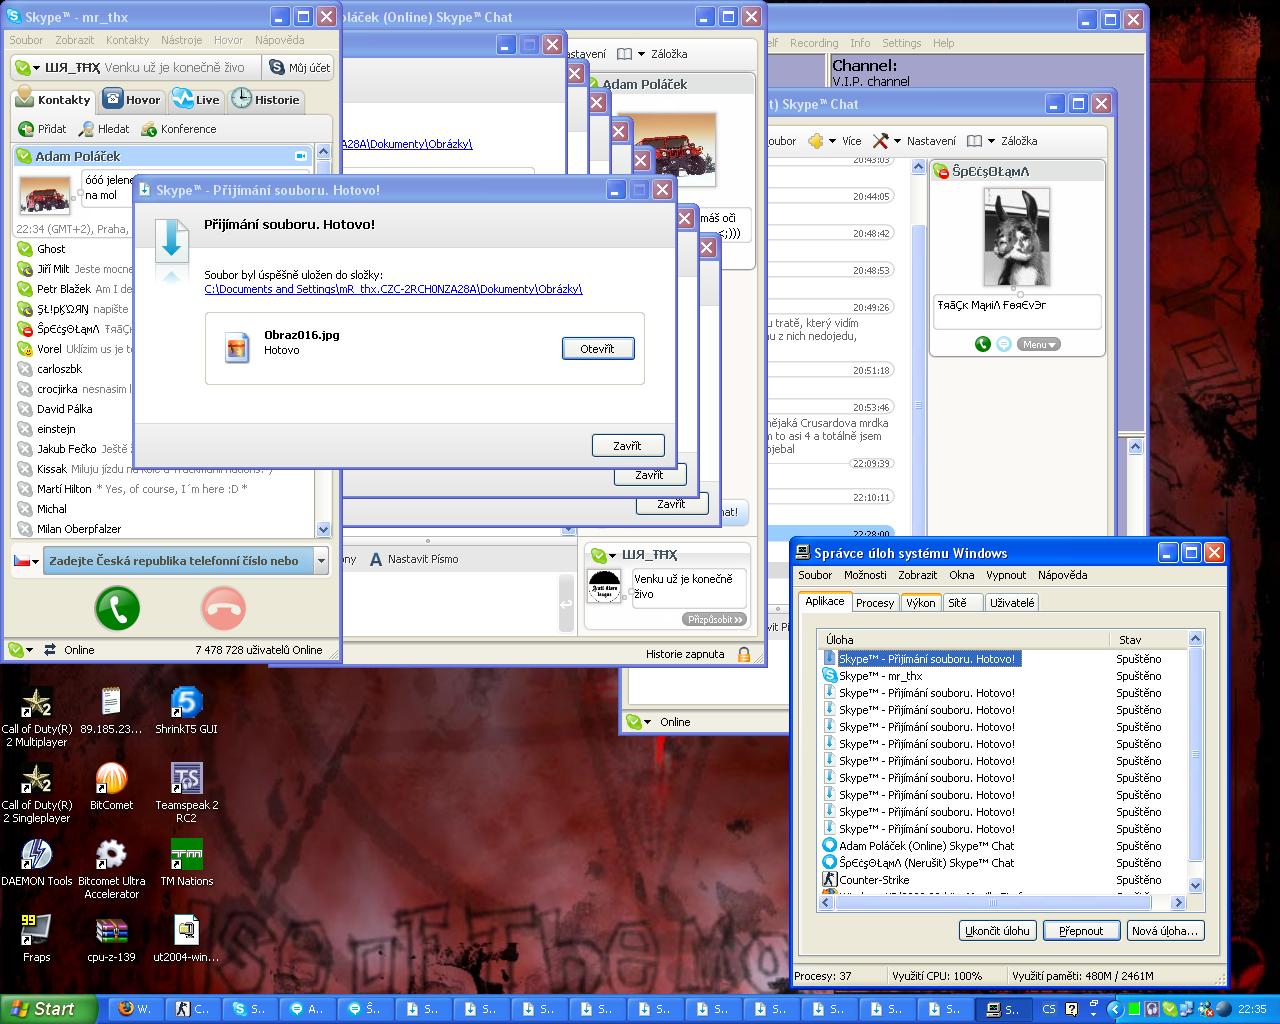Switch to the Procesy tab
The width and height of the screenshot is (1280, 1024).
click(875, 603)
